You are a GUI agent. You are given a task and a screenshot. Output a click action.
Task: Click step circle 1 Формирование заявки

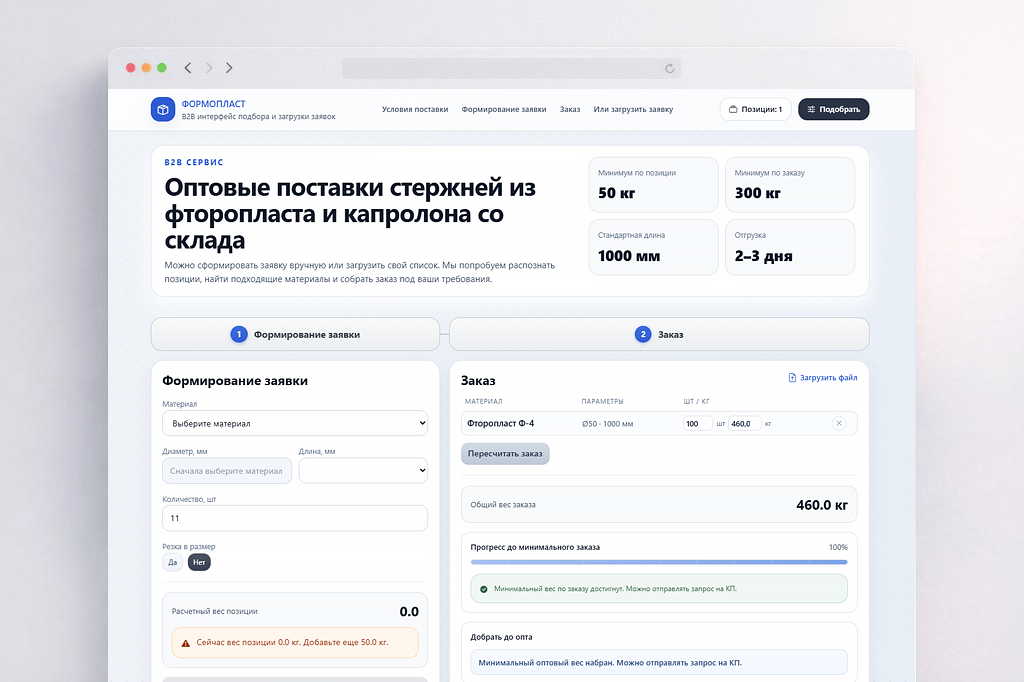(239, 335)
